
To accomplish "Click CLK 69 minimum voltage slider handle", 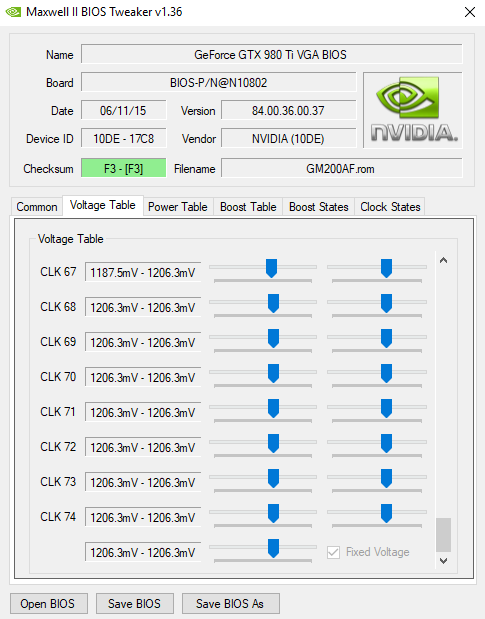I will coord(273,338).
